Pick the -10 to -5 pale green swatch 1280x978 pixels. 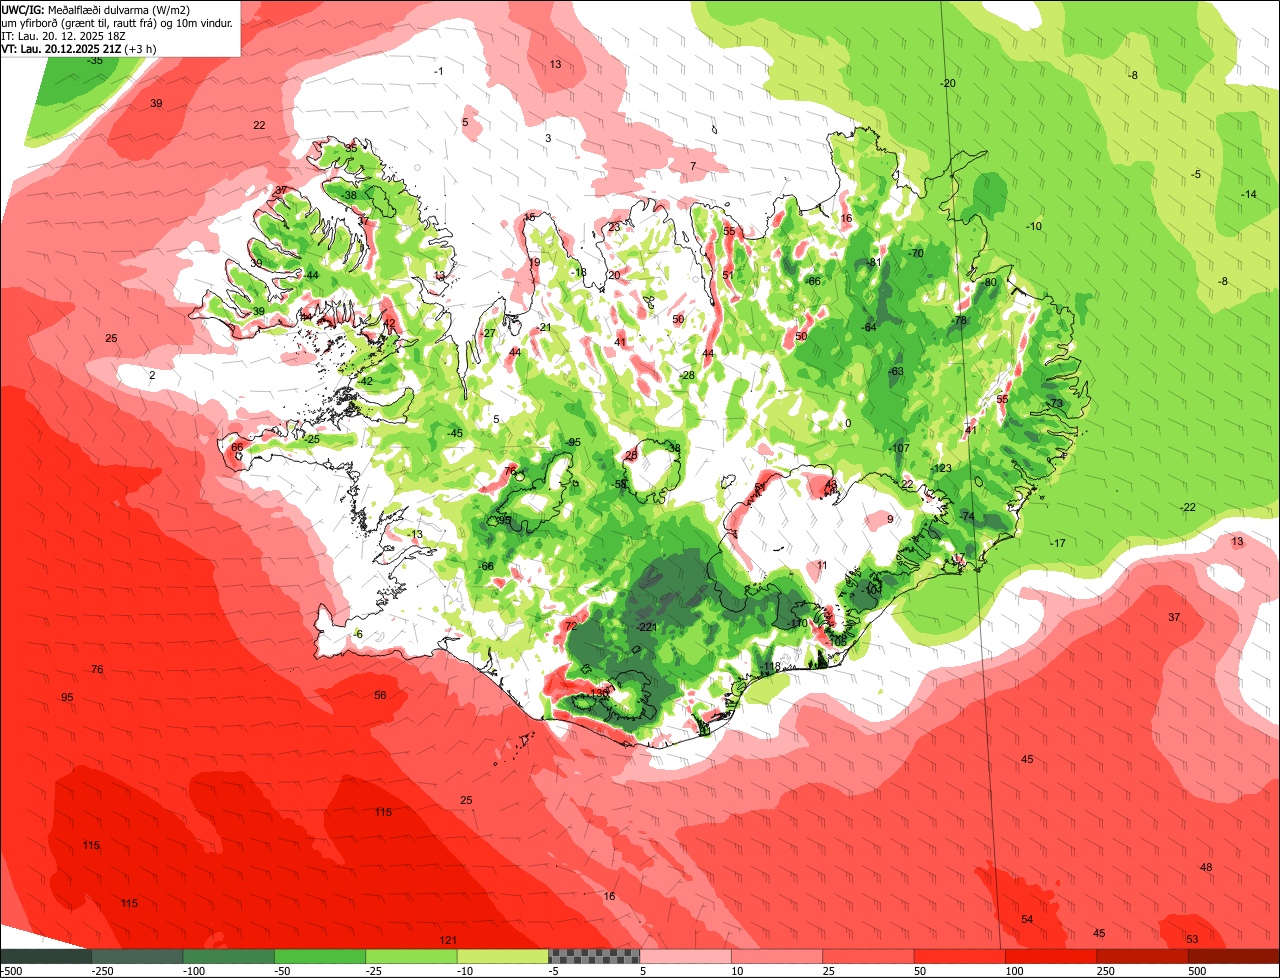503,956
